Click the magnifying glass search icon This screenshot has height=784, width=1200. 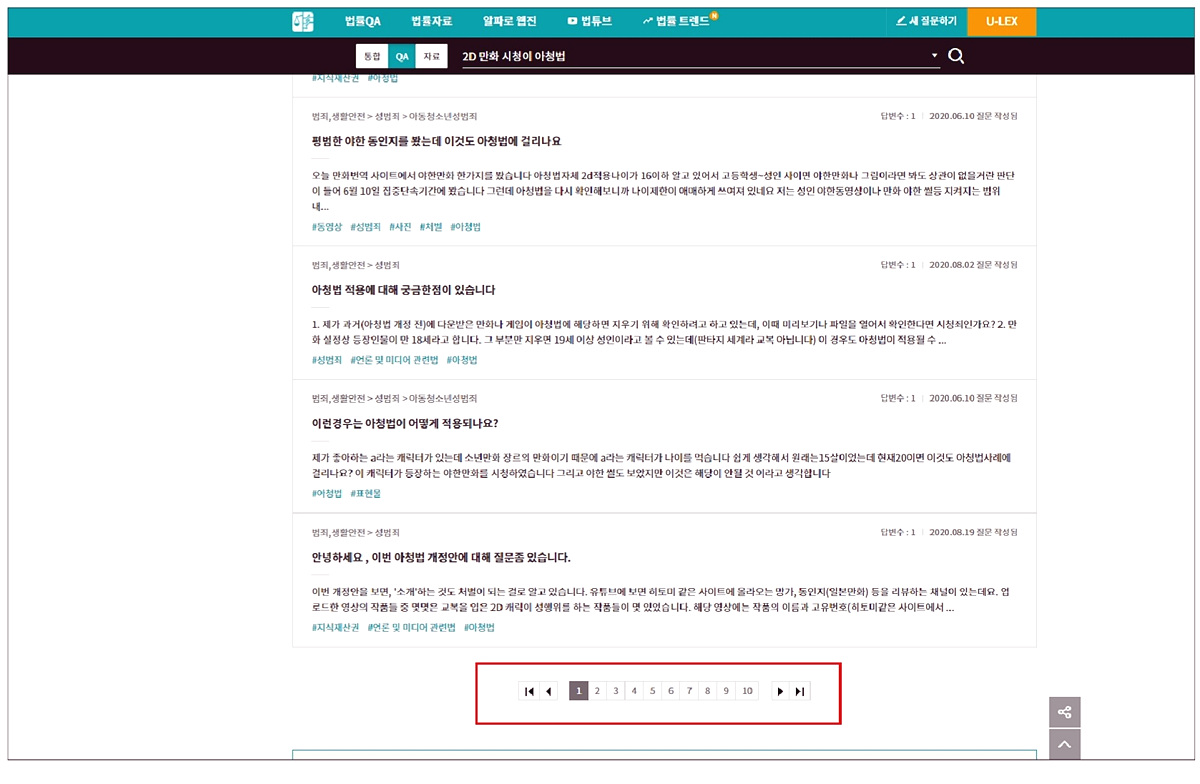pyautogui.click(x=956, y=56)
